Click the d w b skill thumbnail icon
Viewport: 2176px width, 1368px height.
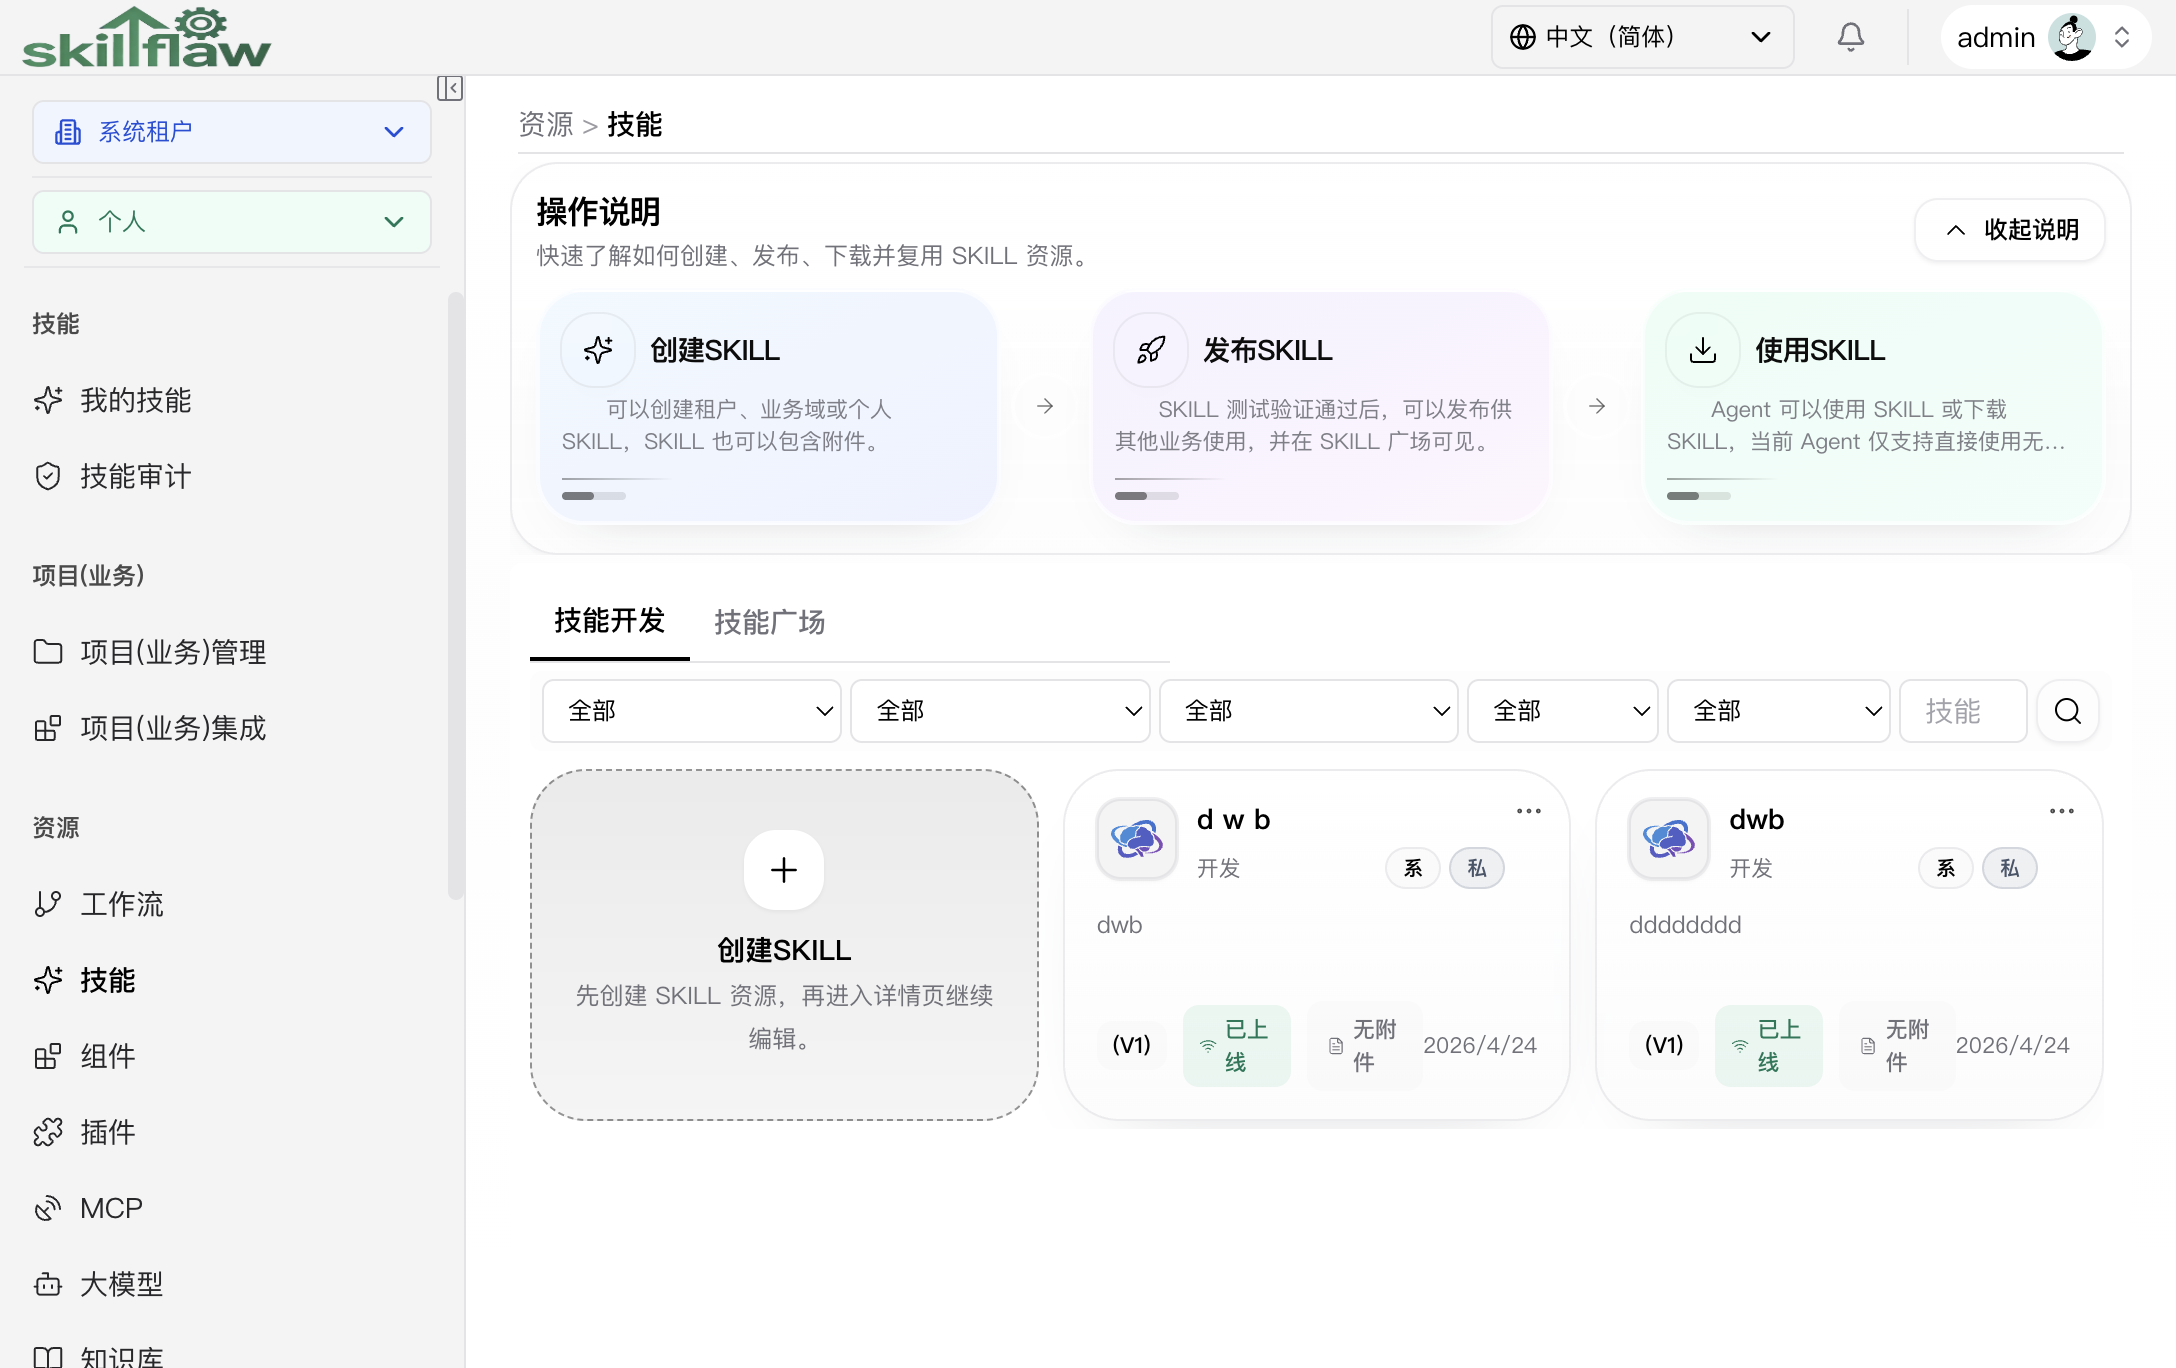tap(1137, 839)
